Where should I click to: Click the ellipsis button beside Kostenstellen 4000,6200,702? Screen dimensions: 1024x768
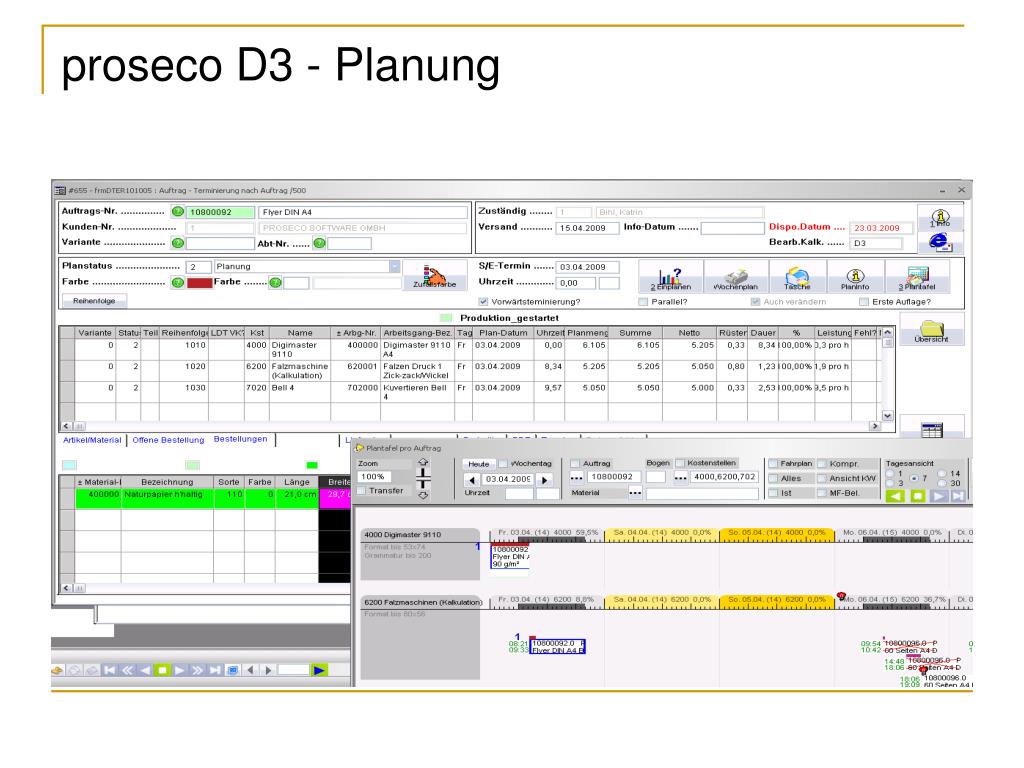click(x=680, y=477)
